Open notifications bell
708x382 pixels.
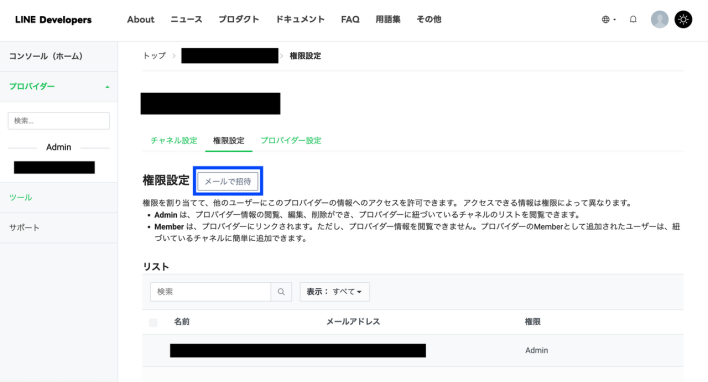tap(633, 19)
